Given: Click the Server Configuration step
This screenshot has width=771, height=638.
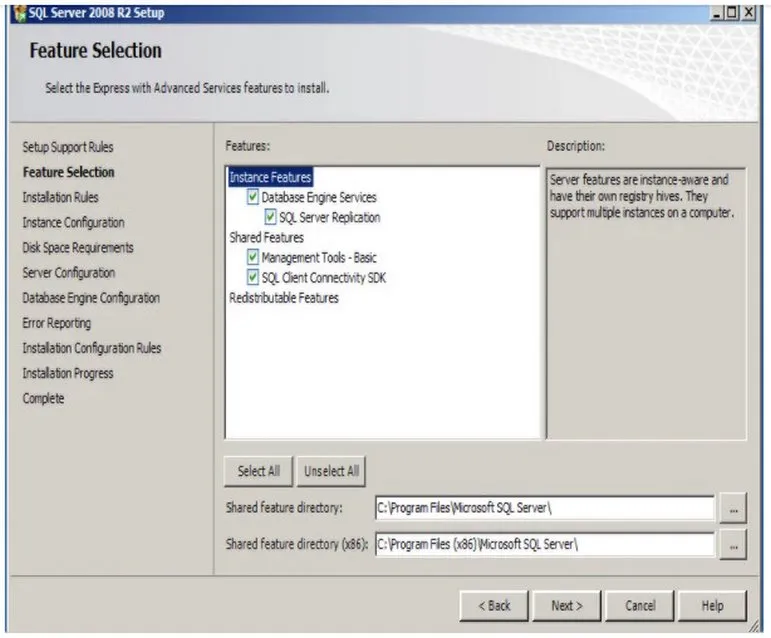Looking at the screenshot, I should click(69, 272).
